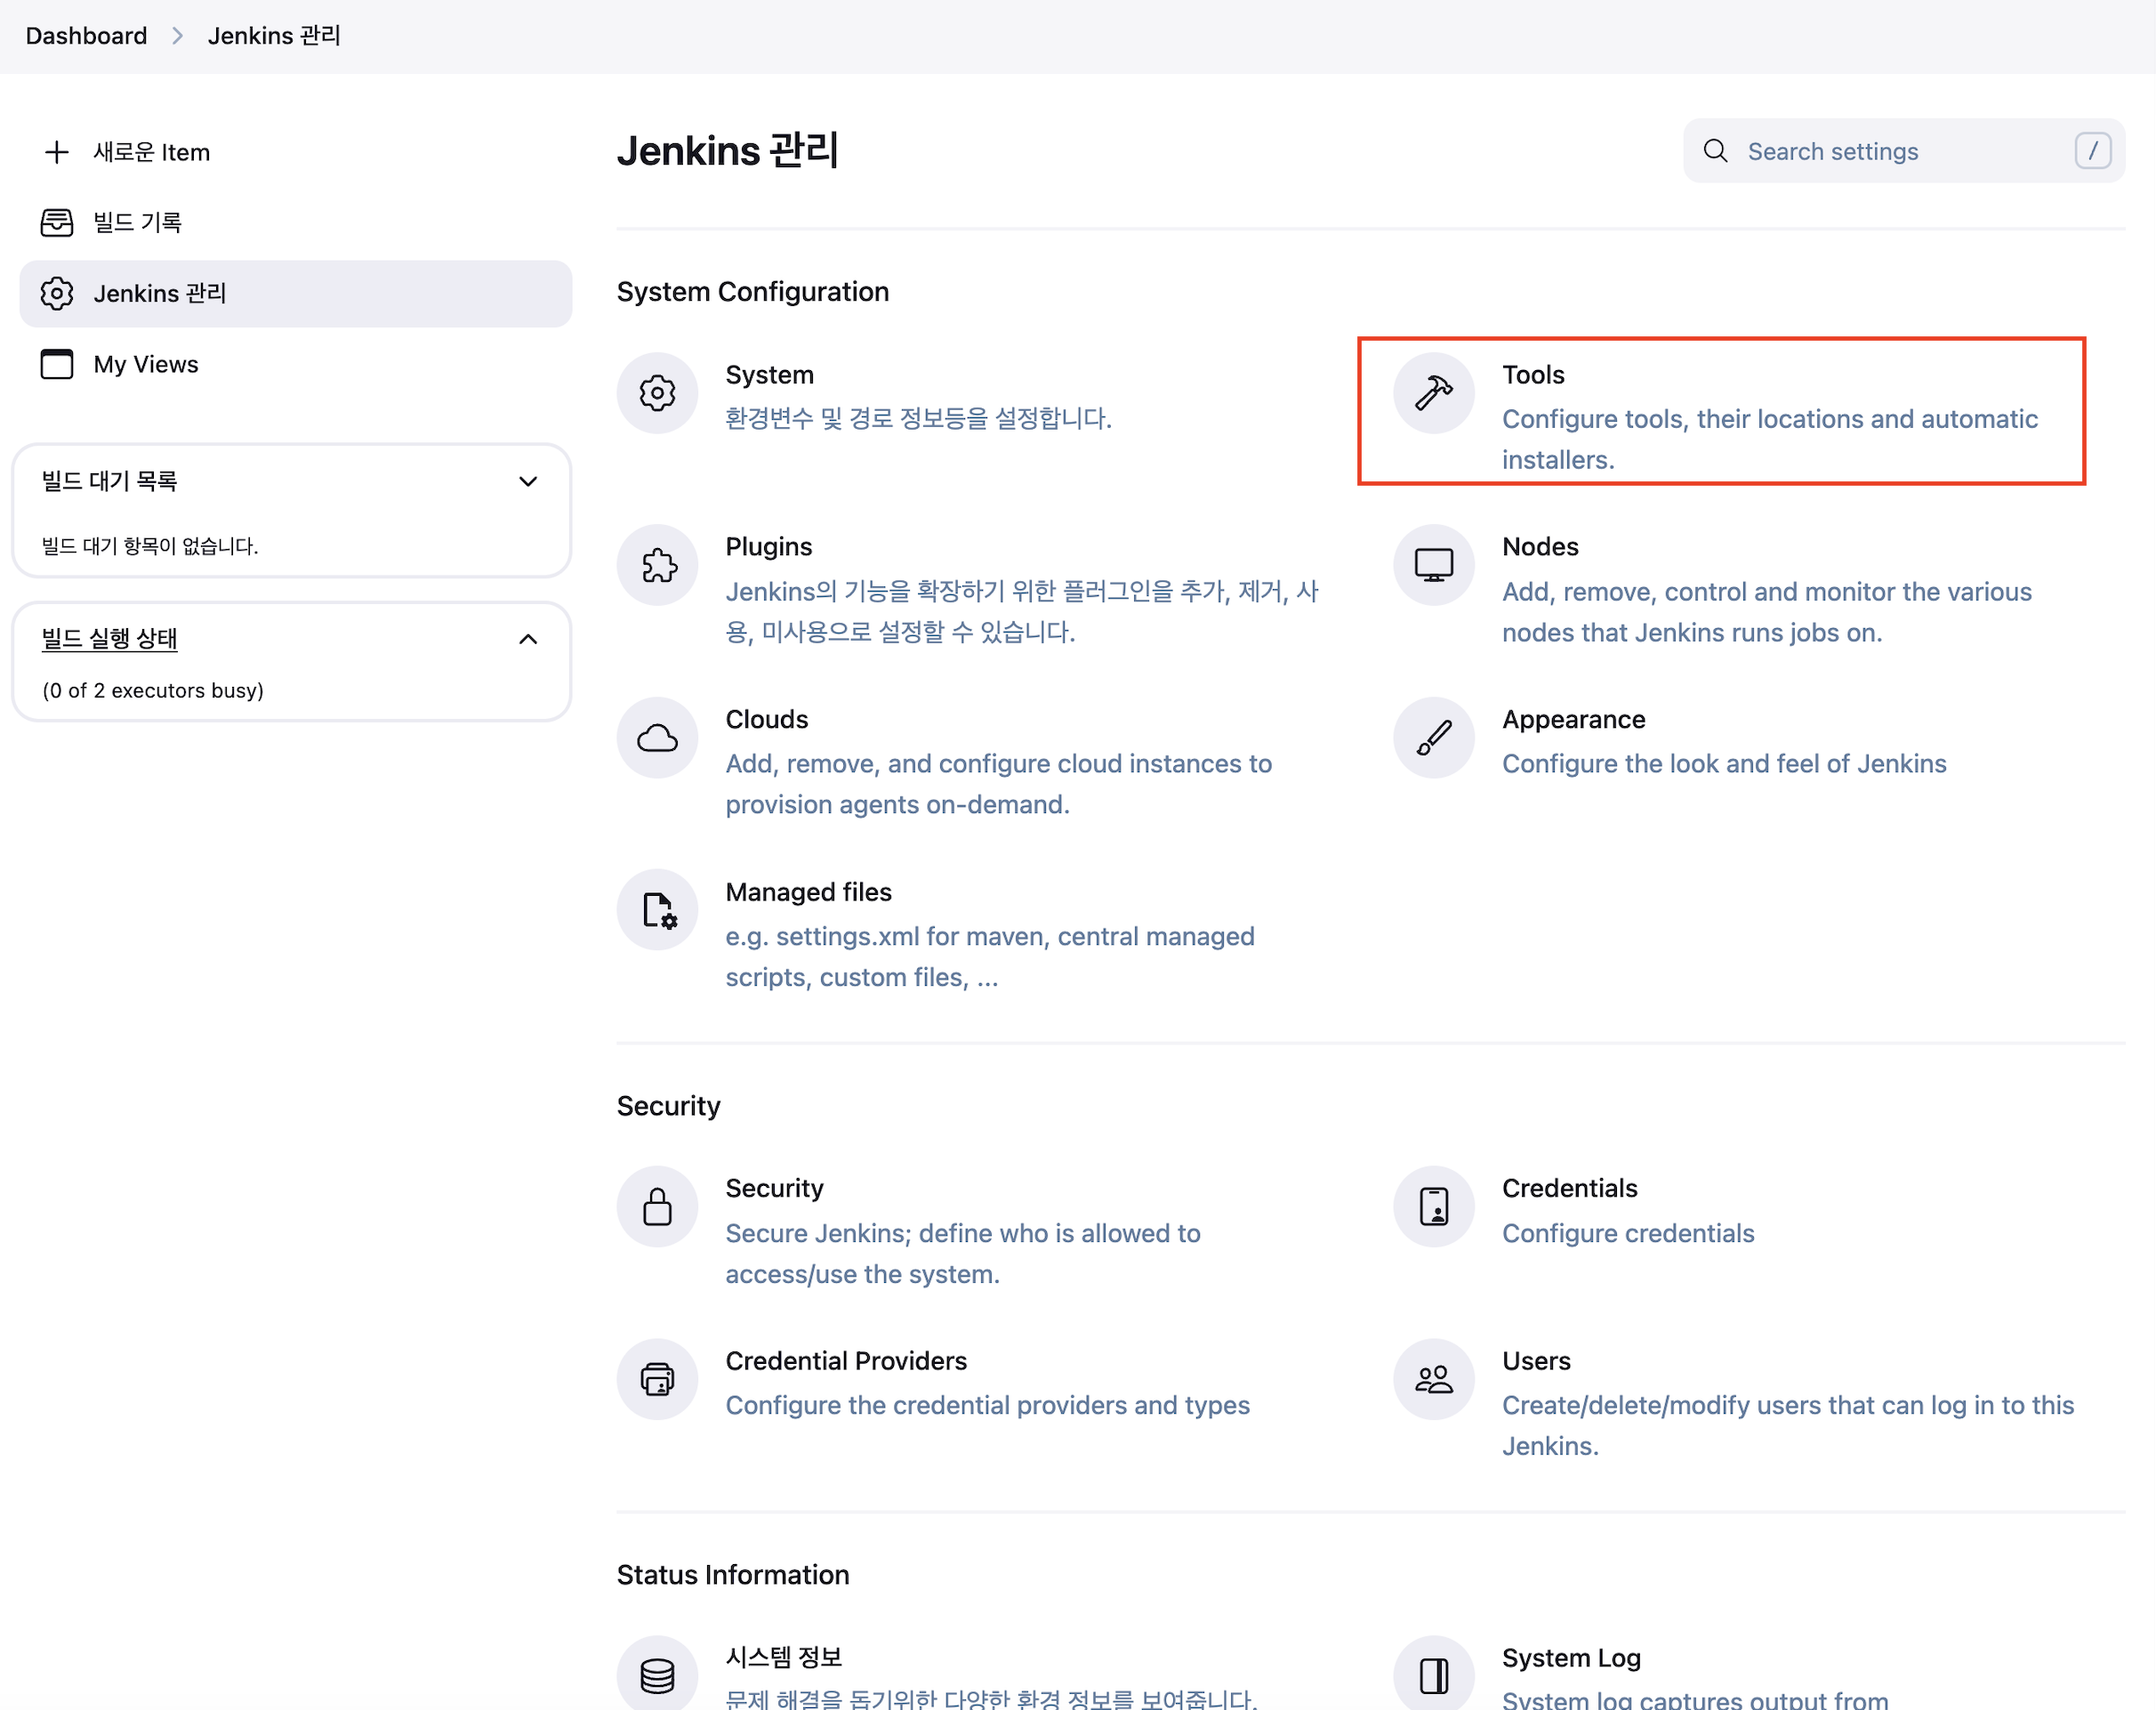The width and height of the screenshot is (2156, 1710).
Task: Click the magnifier icon in Search settings
Action: pyautogui.click(x=1715, y=151)
